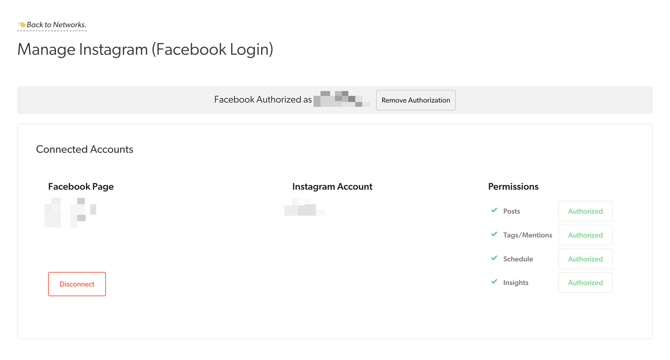
Task: Click the Authorized button for Tags/Mentions
Action: (x=585, y=235)
